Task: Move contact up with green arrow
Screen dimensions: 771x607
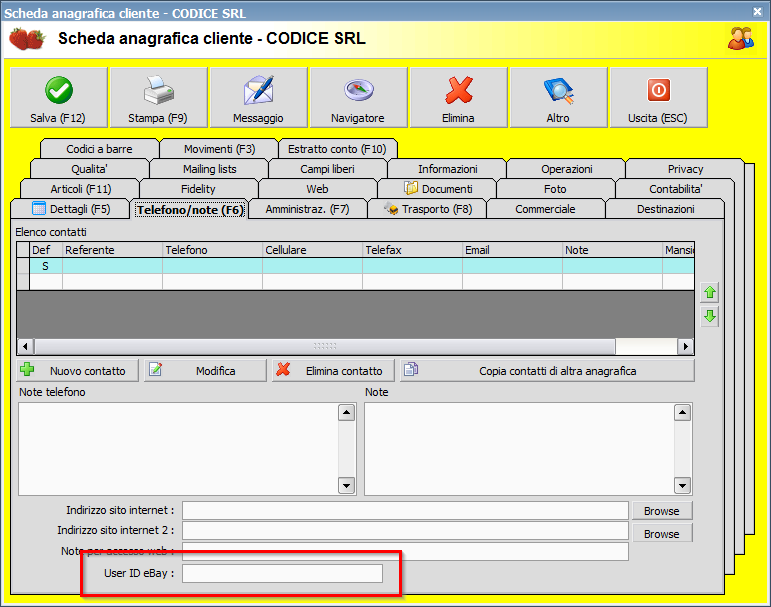Action: point(709,293)
